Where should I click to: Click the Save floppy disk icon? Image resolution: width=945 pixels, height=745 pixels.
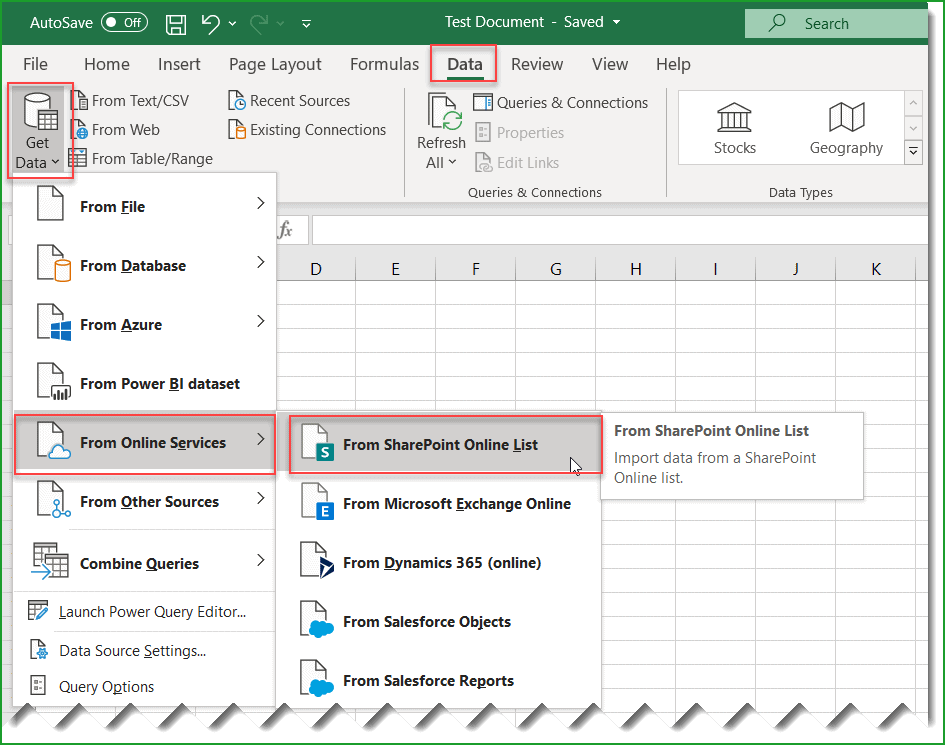click(x=176, y=24)
